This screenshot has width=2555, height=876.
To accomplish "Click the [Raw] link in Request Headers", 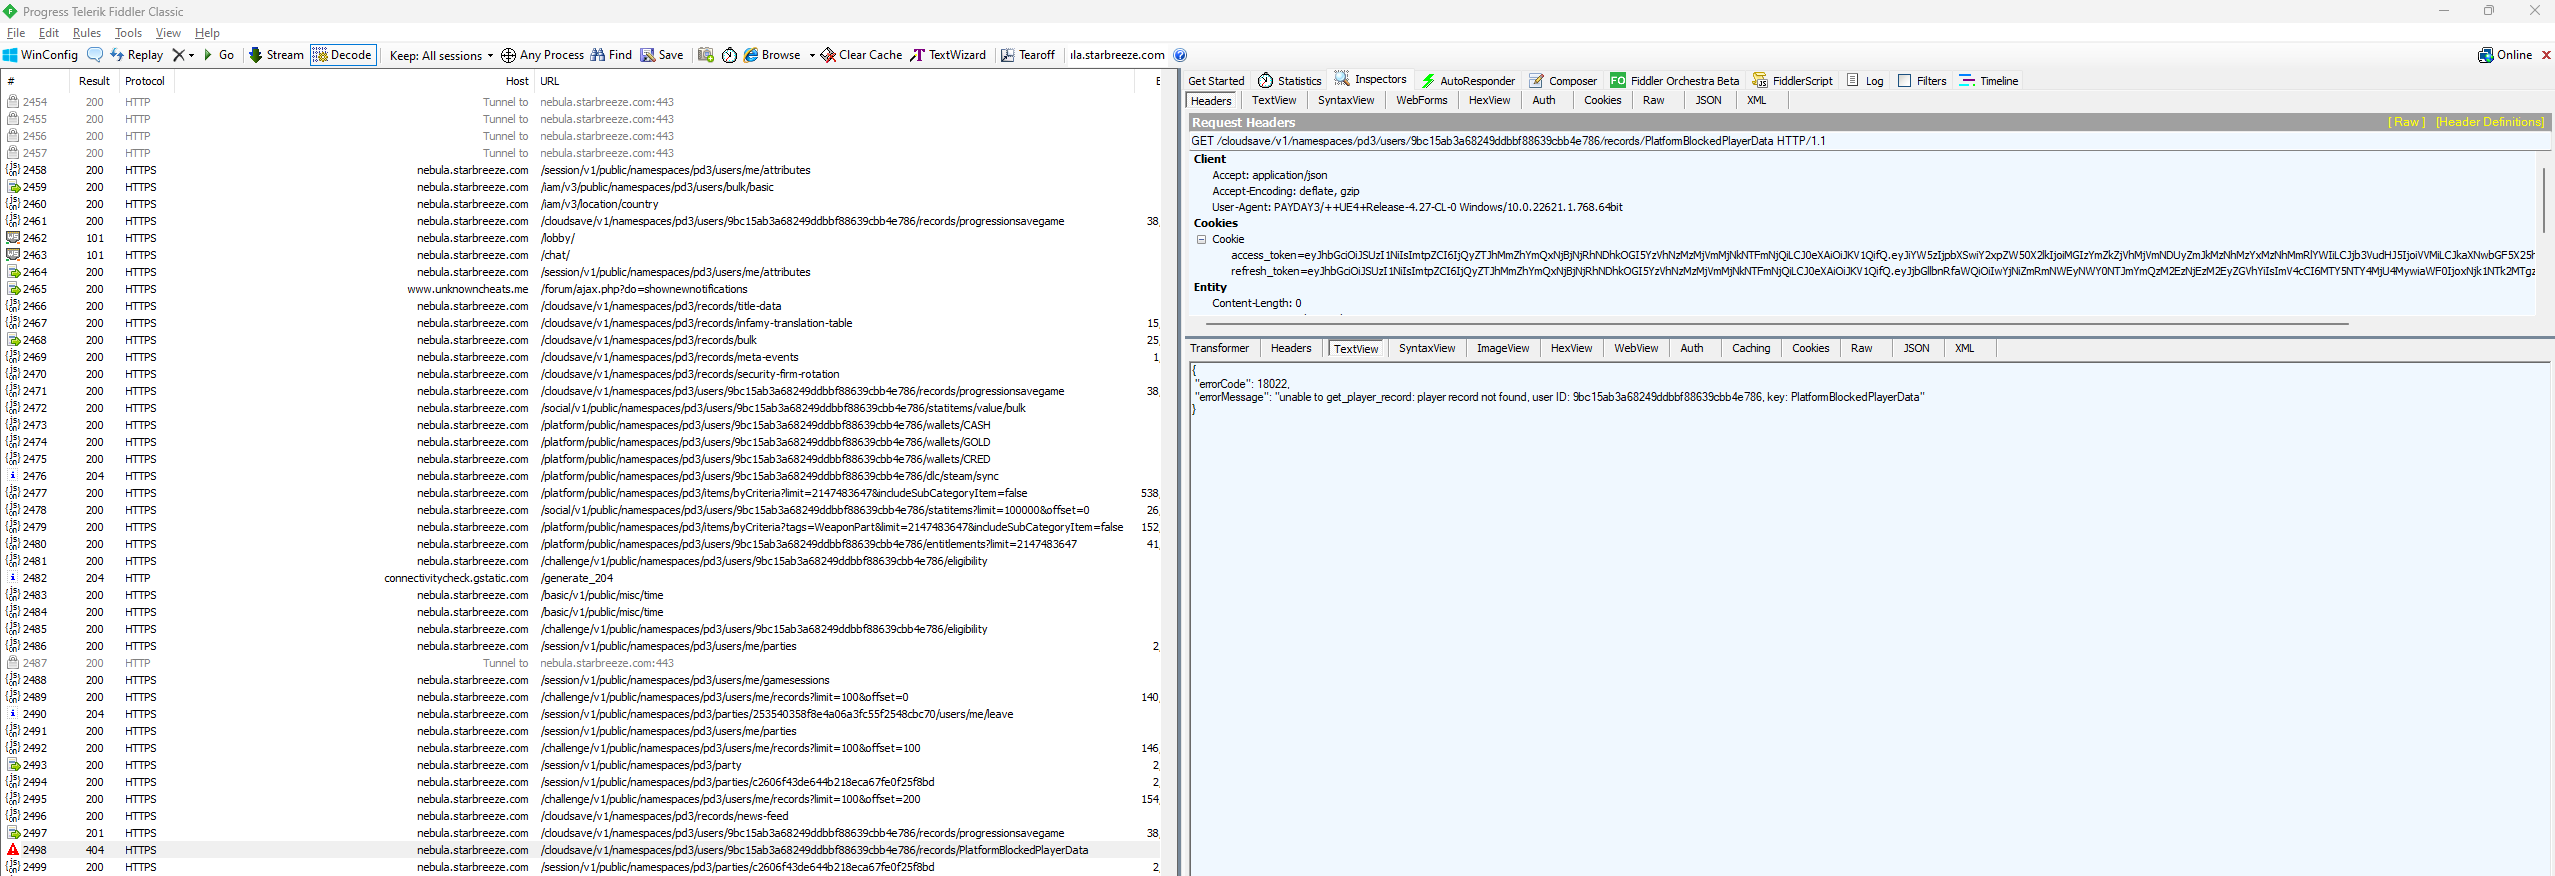I will pyautogui.click(x=2407, y=122).
